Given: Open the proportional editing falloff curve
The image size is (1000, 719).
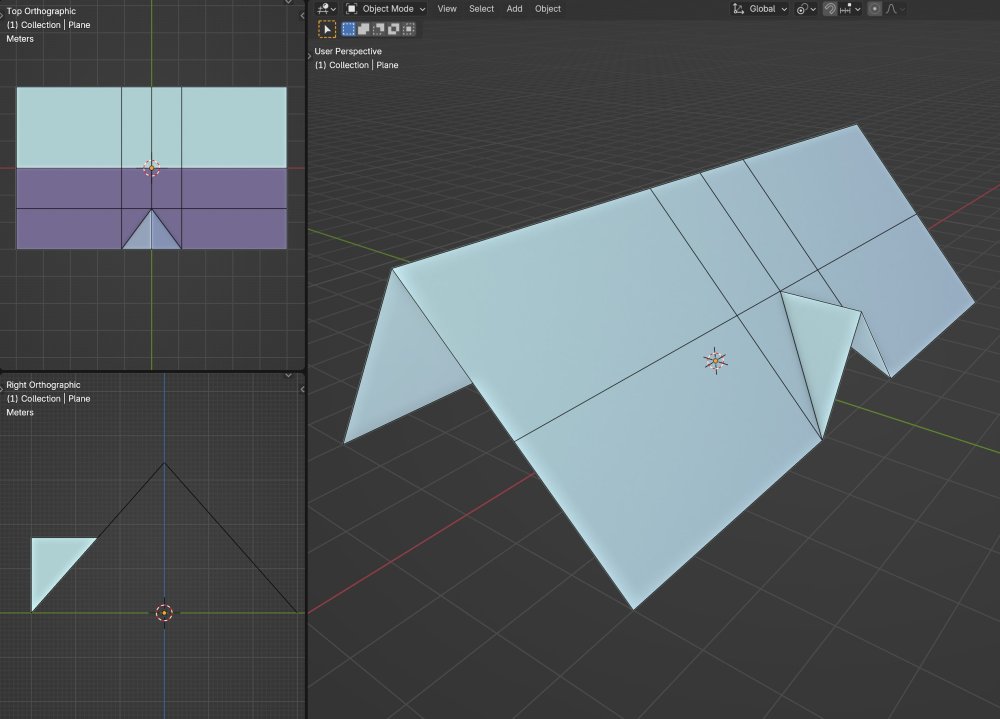Looking at the screenshot, I should pos(895,9).
